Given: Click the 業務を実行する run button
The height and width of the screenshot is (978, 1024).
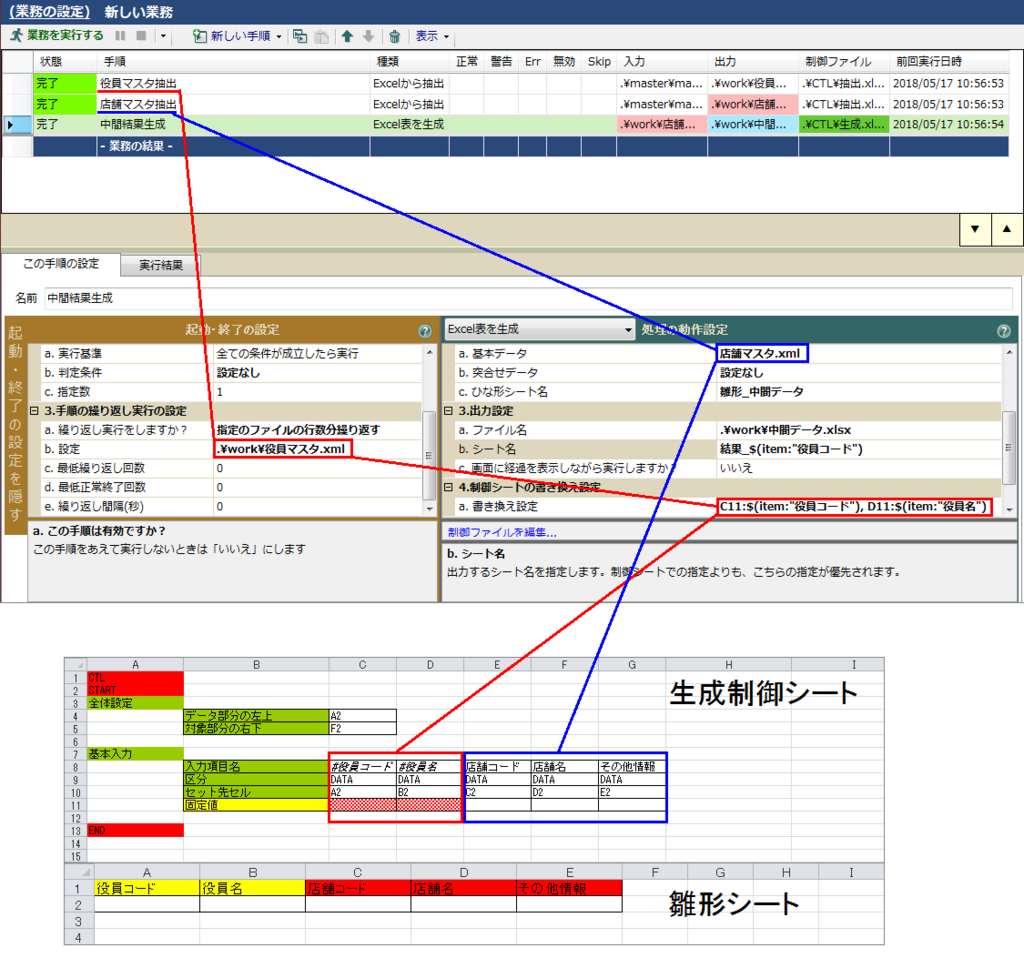Looking at the screenshot, I should tap(57, 36).
